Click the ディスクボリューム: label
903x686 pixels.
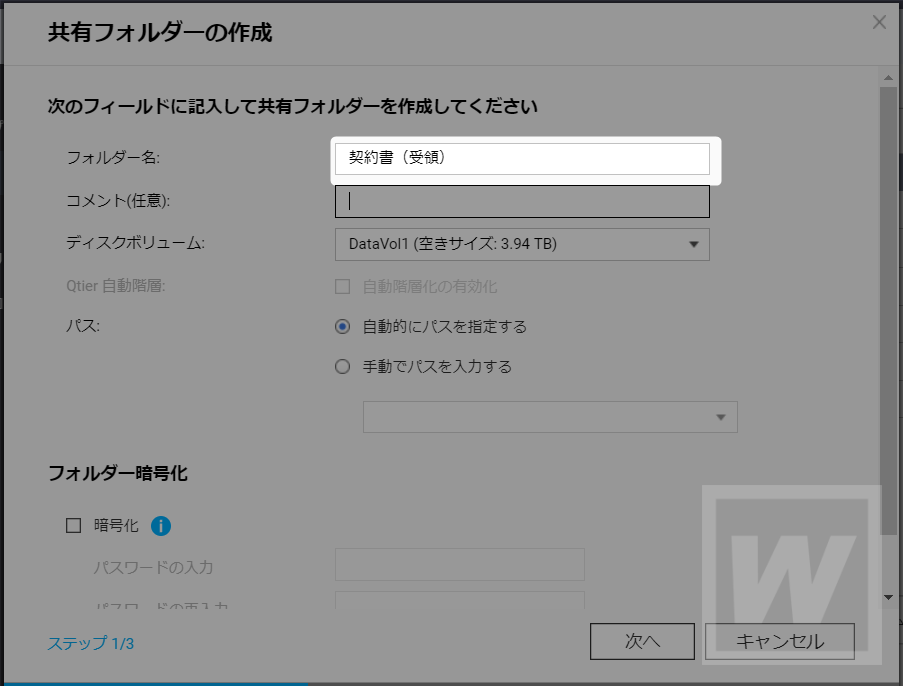[135, 243]
